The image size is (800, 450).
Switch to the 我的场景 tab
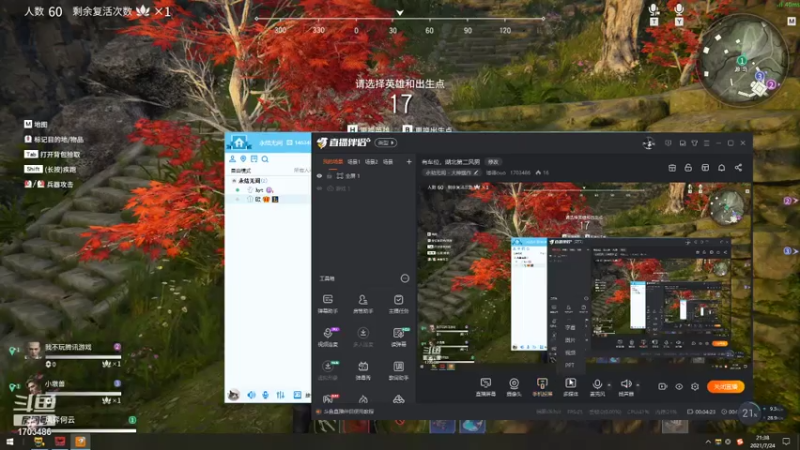(x=333, y=162)
